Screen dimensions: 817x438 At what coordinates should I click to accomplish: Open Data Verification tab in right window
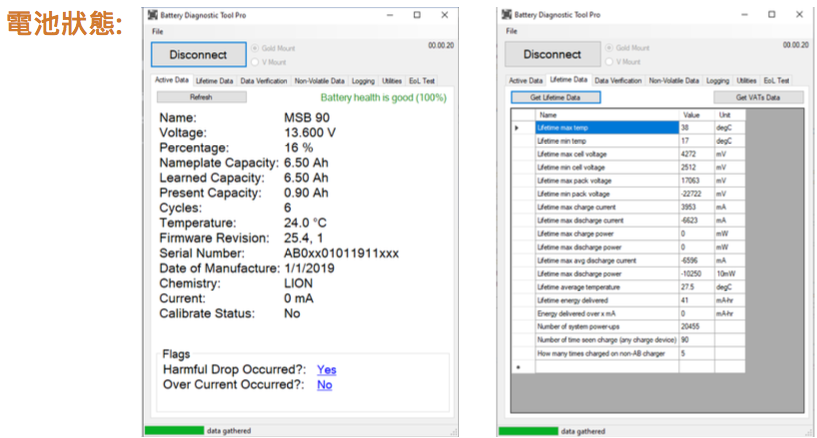coord(618,81)
